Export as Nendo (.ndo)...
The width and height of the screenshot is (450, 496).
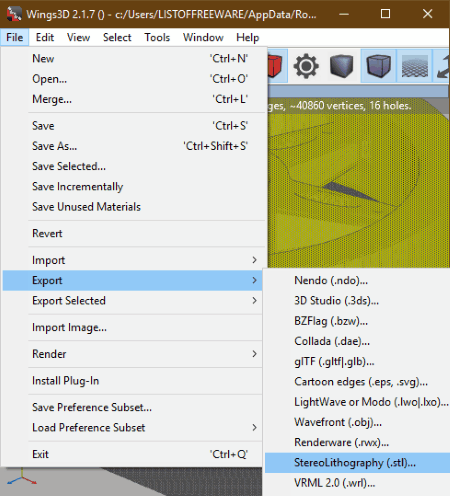[x=357, y=281]
